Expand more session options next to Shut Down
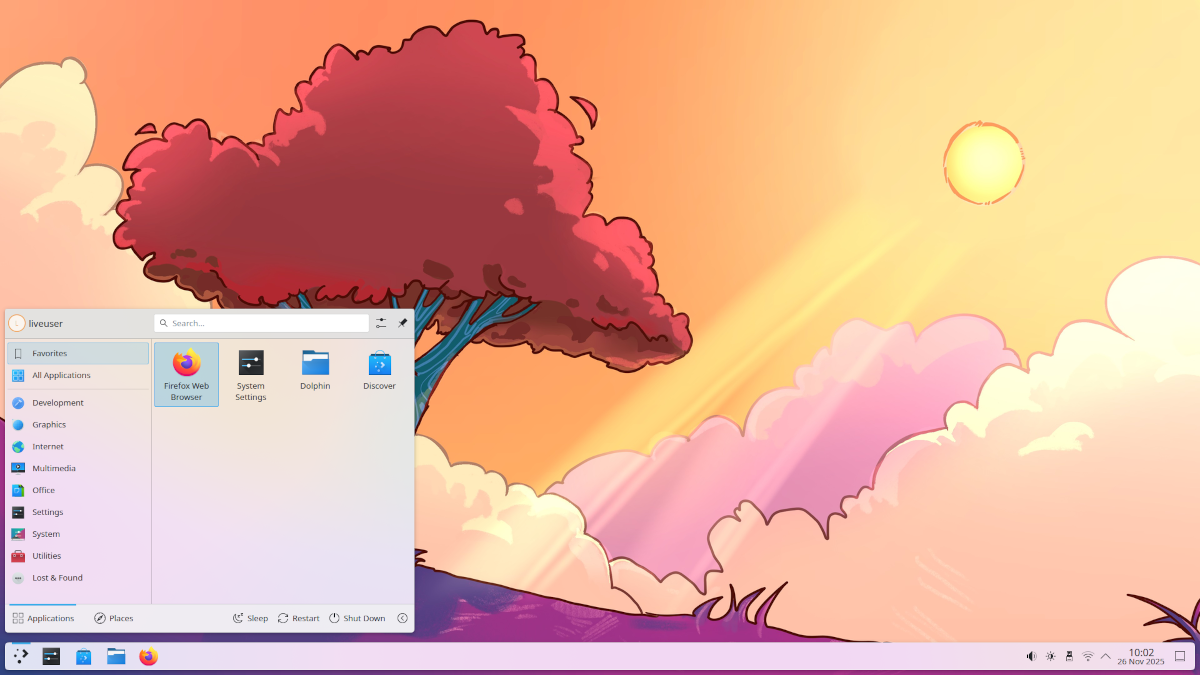 tap(402, 618)
